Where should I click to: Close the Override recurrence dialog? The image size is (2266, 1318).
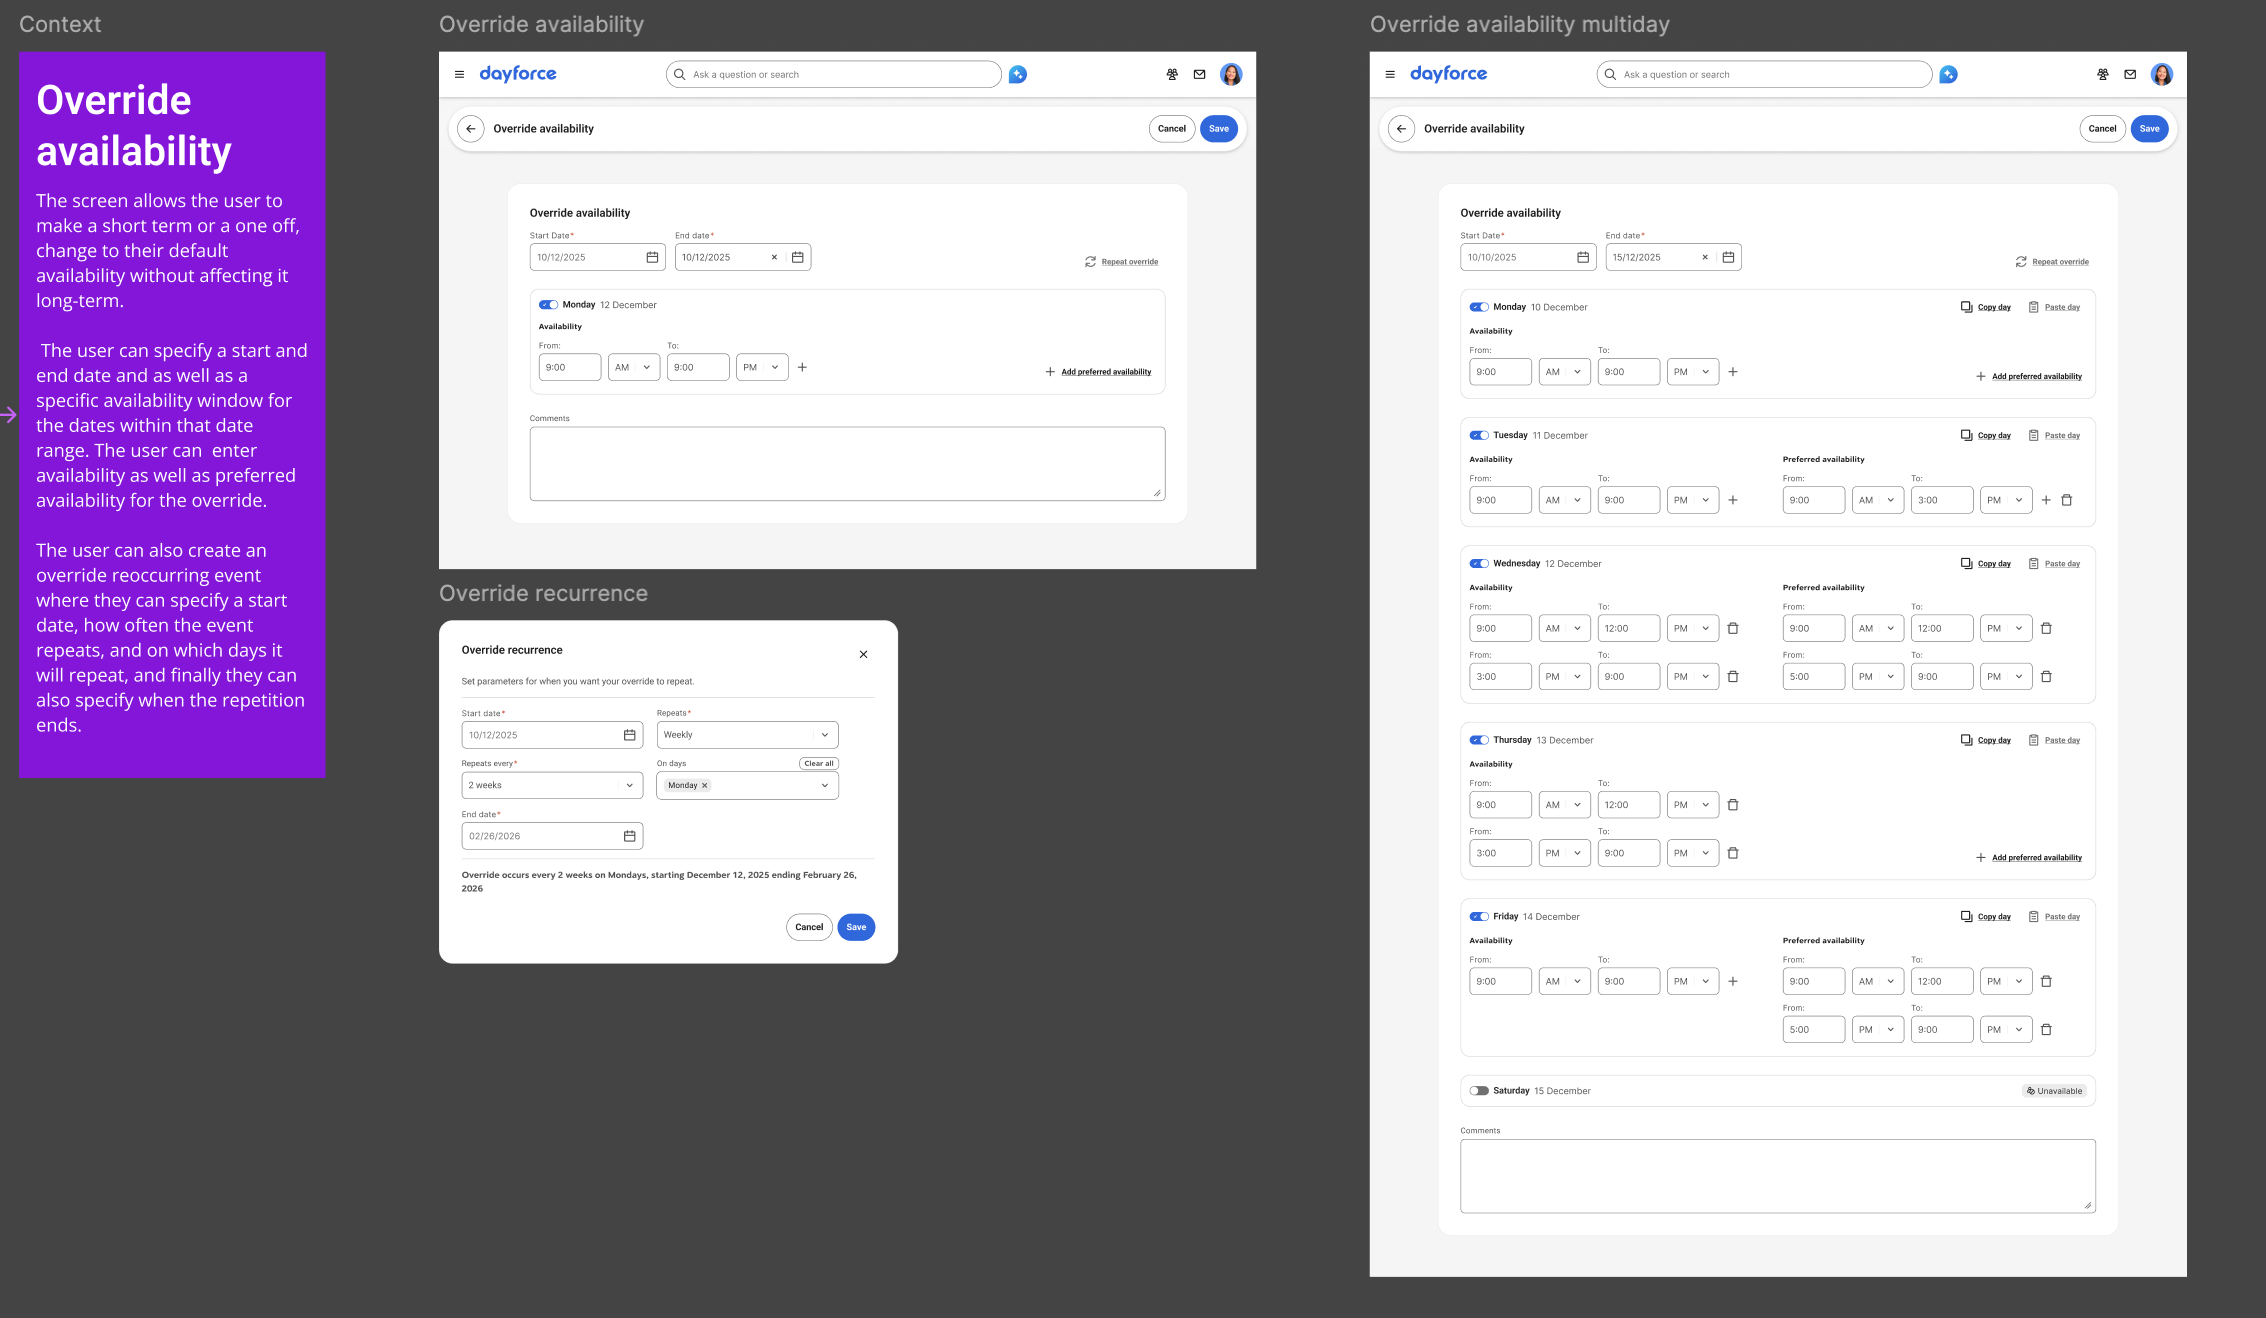click(863, 655)
